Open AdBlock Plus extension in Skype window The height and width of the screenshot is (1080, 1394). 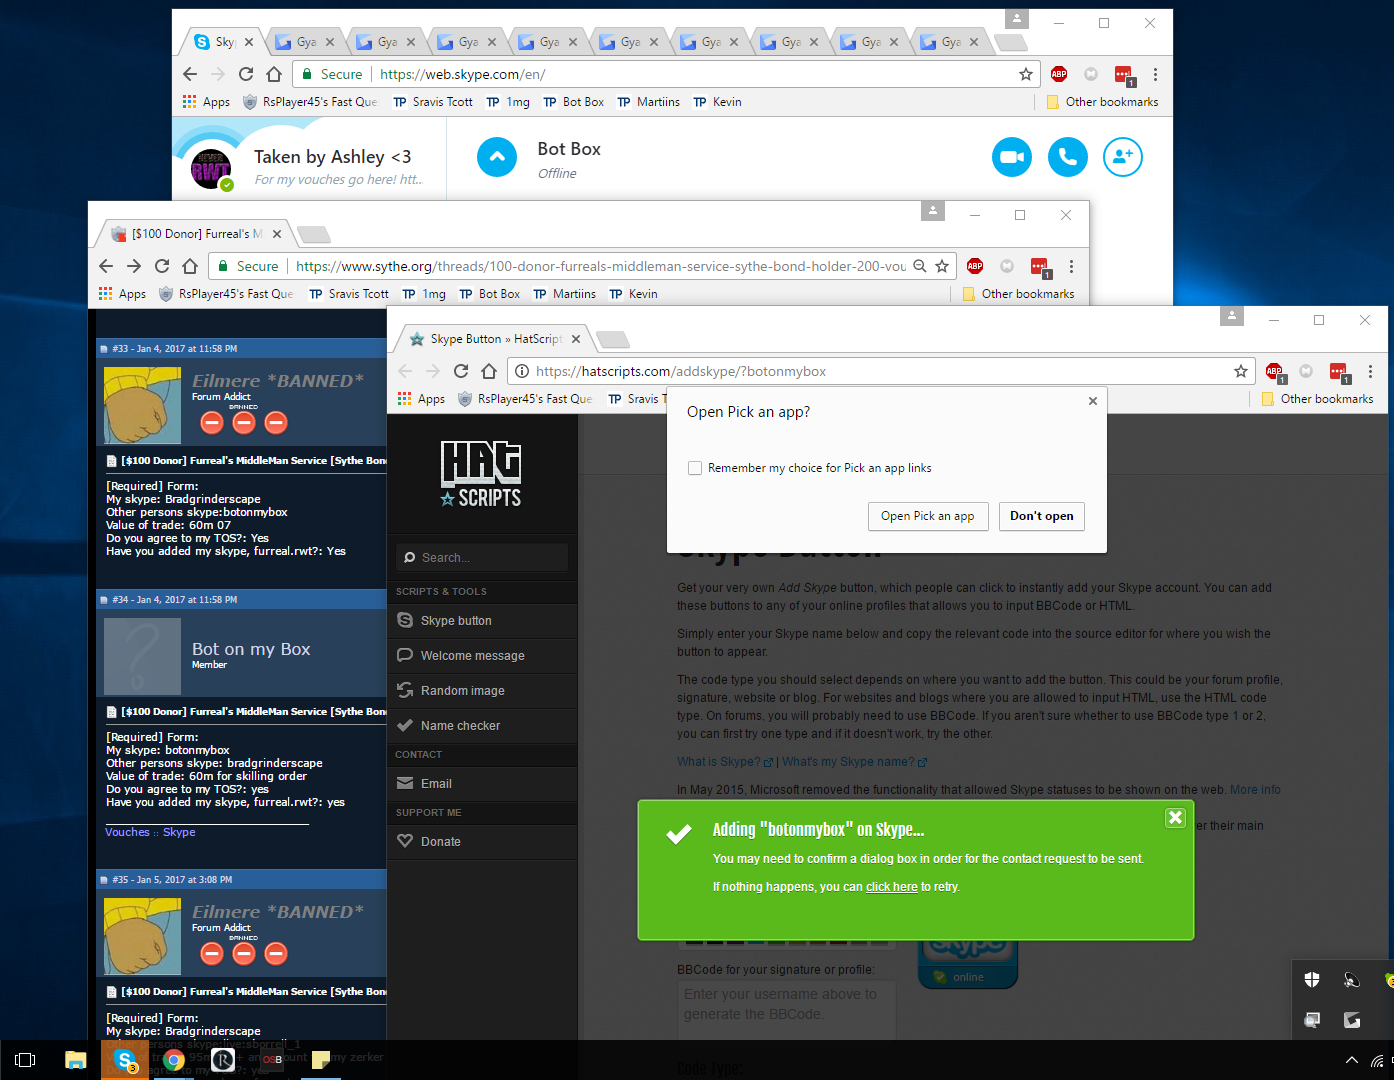click(1059, 74)
